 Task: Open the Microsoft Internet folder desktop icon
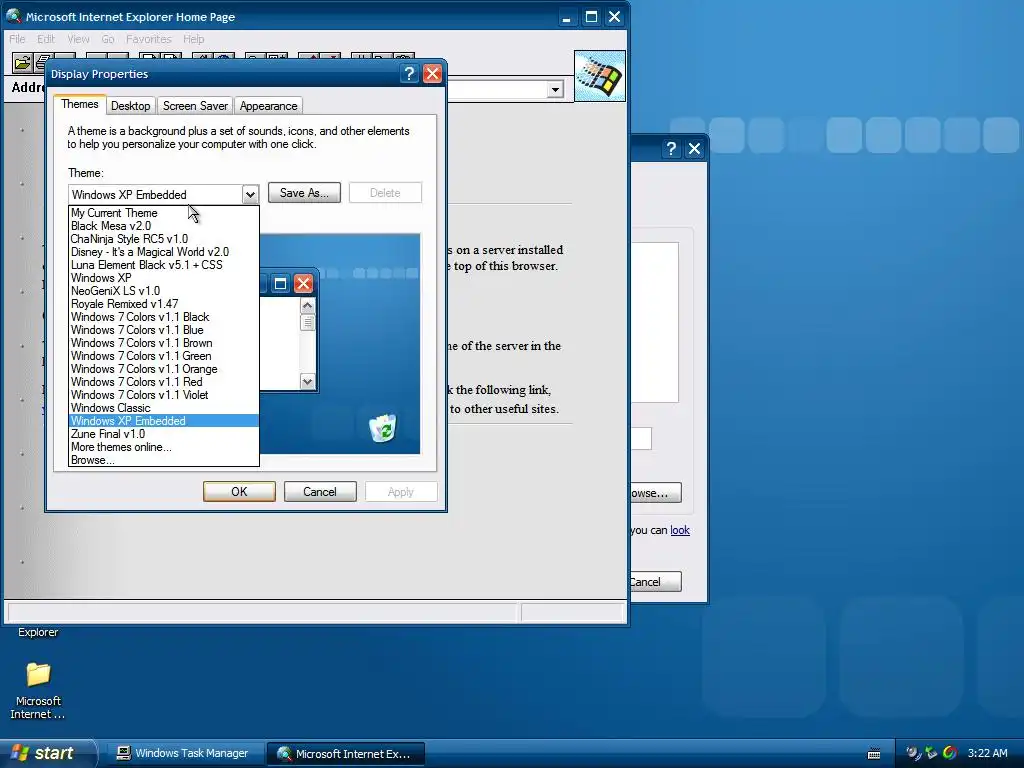[x=38, y=691]
